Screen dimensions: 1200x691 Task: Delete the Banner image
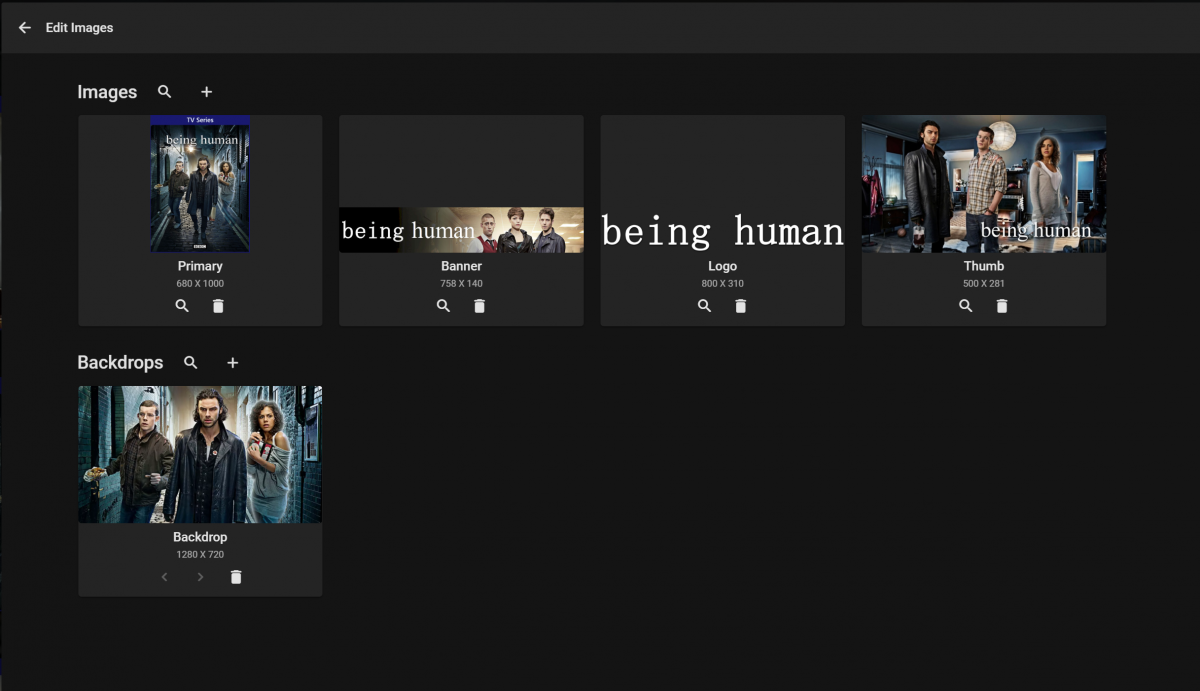479,306
